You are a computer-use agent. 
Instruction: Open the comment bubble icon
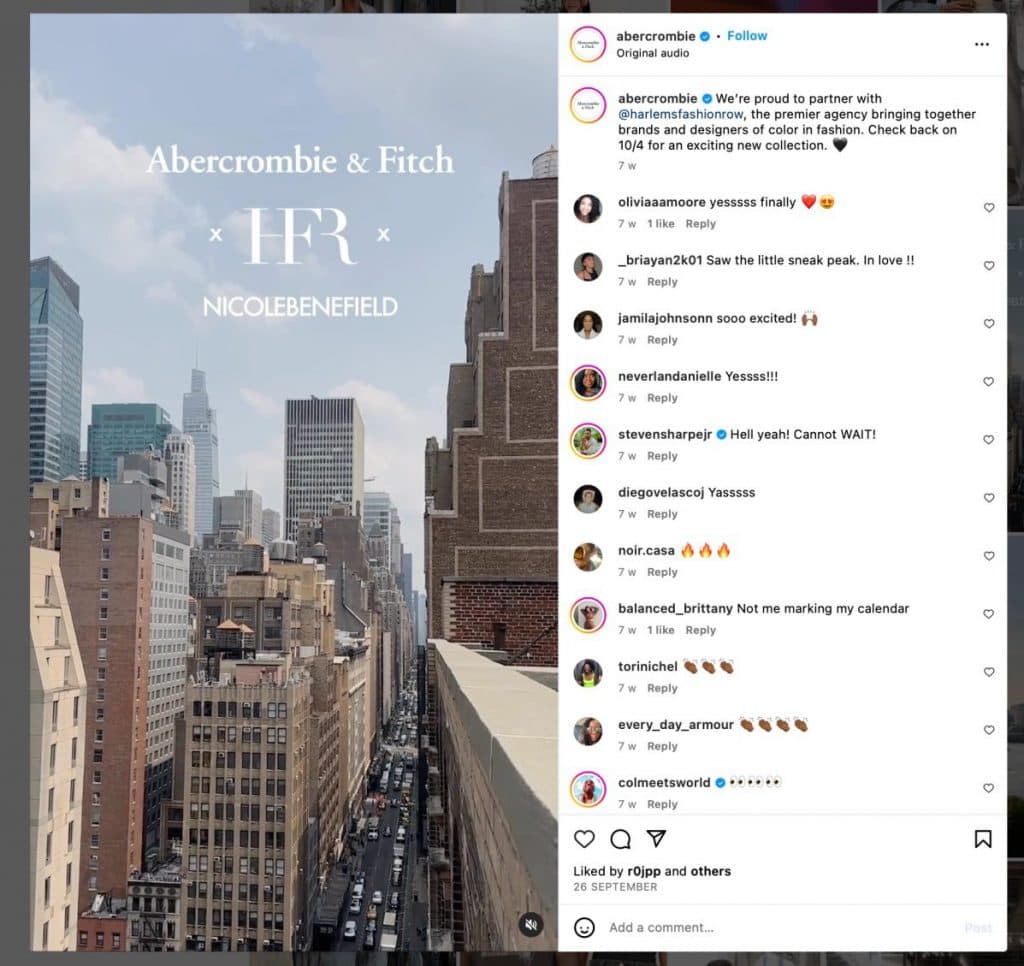tap(620, 839)
